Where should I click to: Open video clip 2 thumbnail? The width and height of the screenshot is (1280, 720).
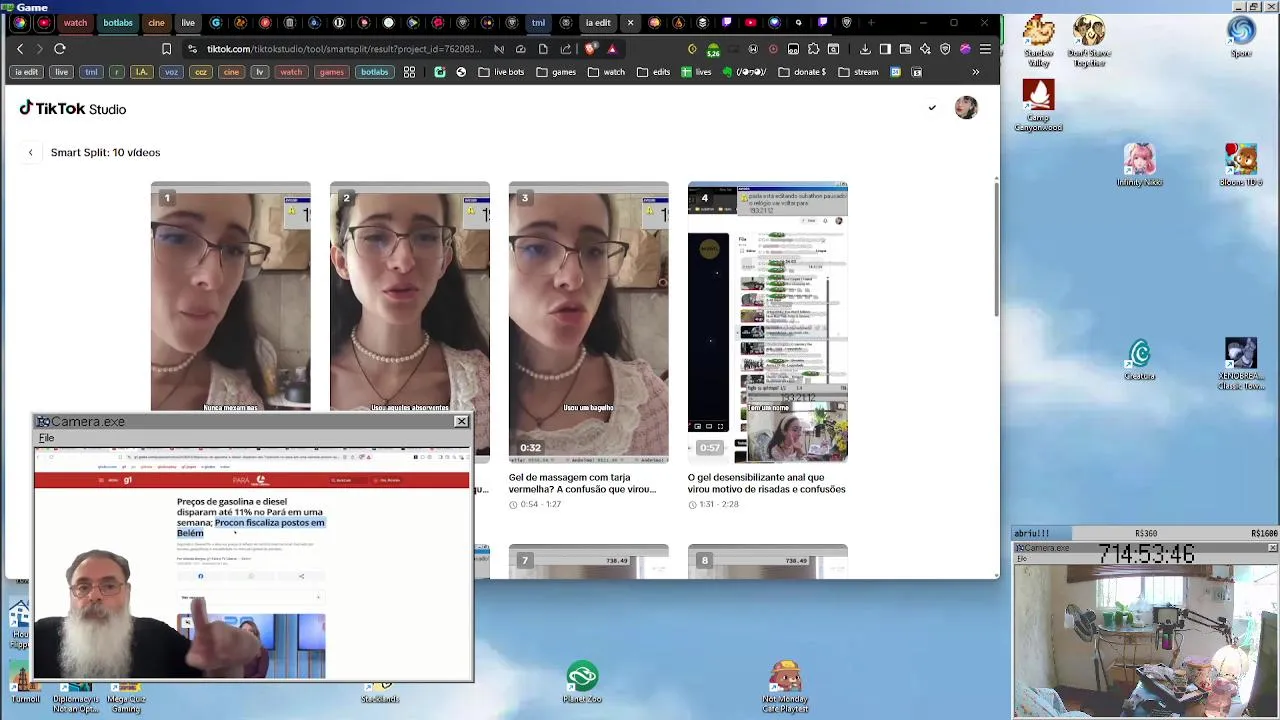(410, 296)
